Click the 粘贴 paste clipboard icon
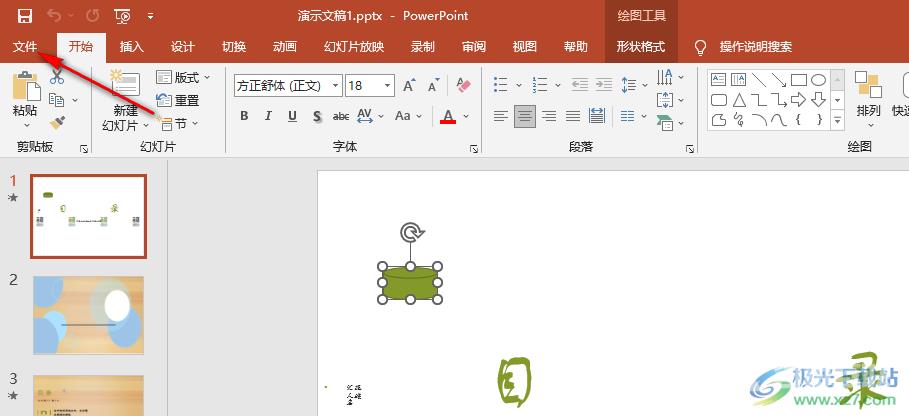This screenshot has width=909, height=416. [x=27, y=86]
